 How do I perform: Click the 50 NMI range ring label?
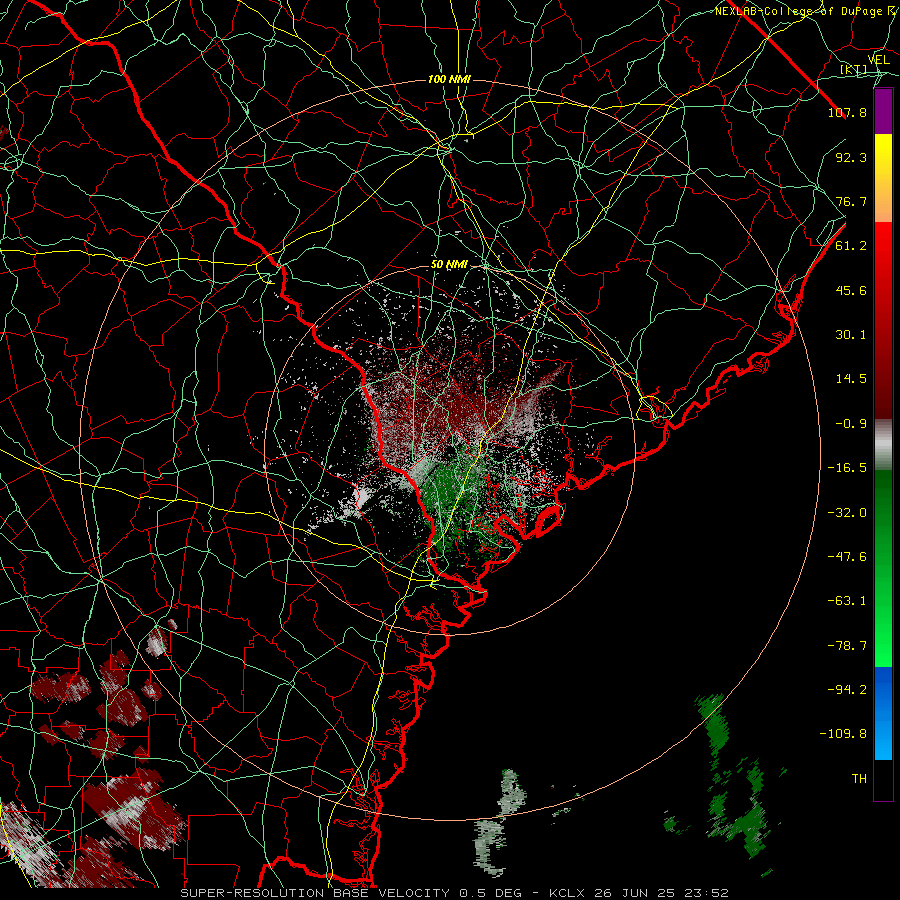pyautogui.click(x=449, y=265)
